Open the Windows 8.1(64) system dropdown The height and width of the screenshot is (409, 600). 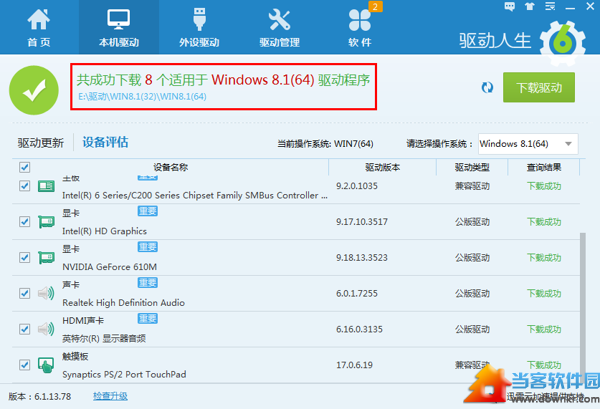(x=528, y=144)
